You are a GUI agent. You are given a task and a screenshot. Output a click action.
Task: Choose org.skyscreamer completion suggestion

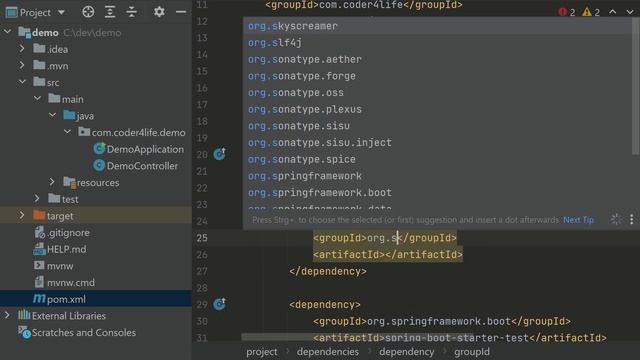click(x=437, y=26)
